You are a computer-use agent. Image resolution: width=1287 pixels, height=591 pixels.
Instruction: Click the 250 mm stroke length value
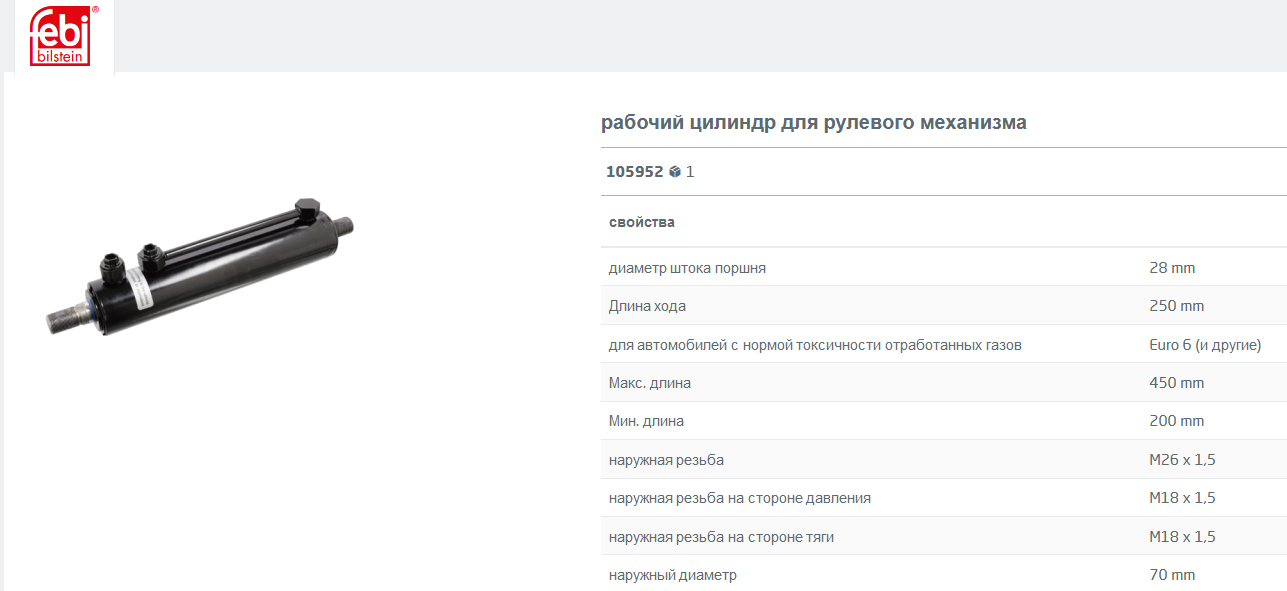tap(1177, 306)
